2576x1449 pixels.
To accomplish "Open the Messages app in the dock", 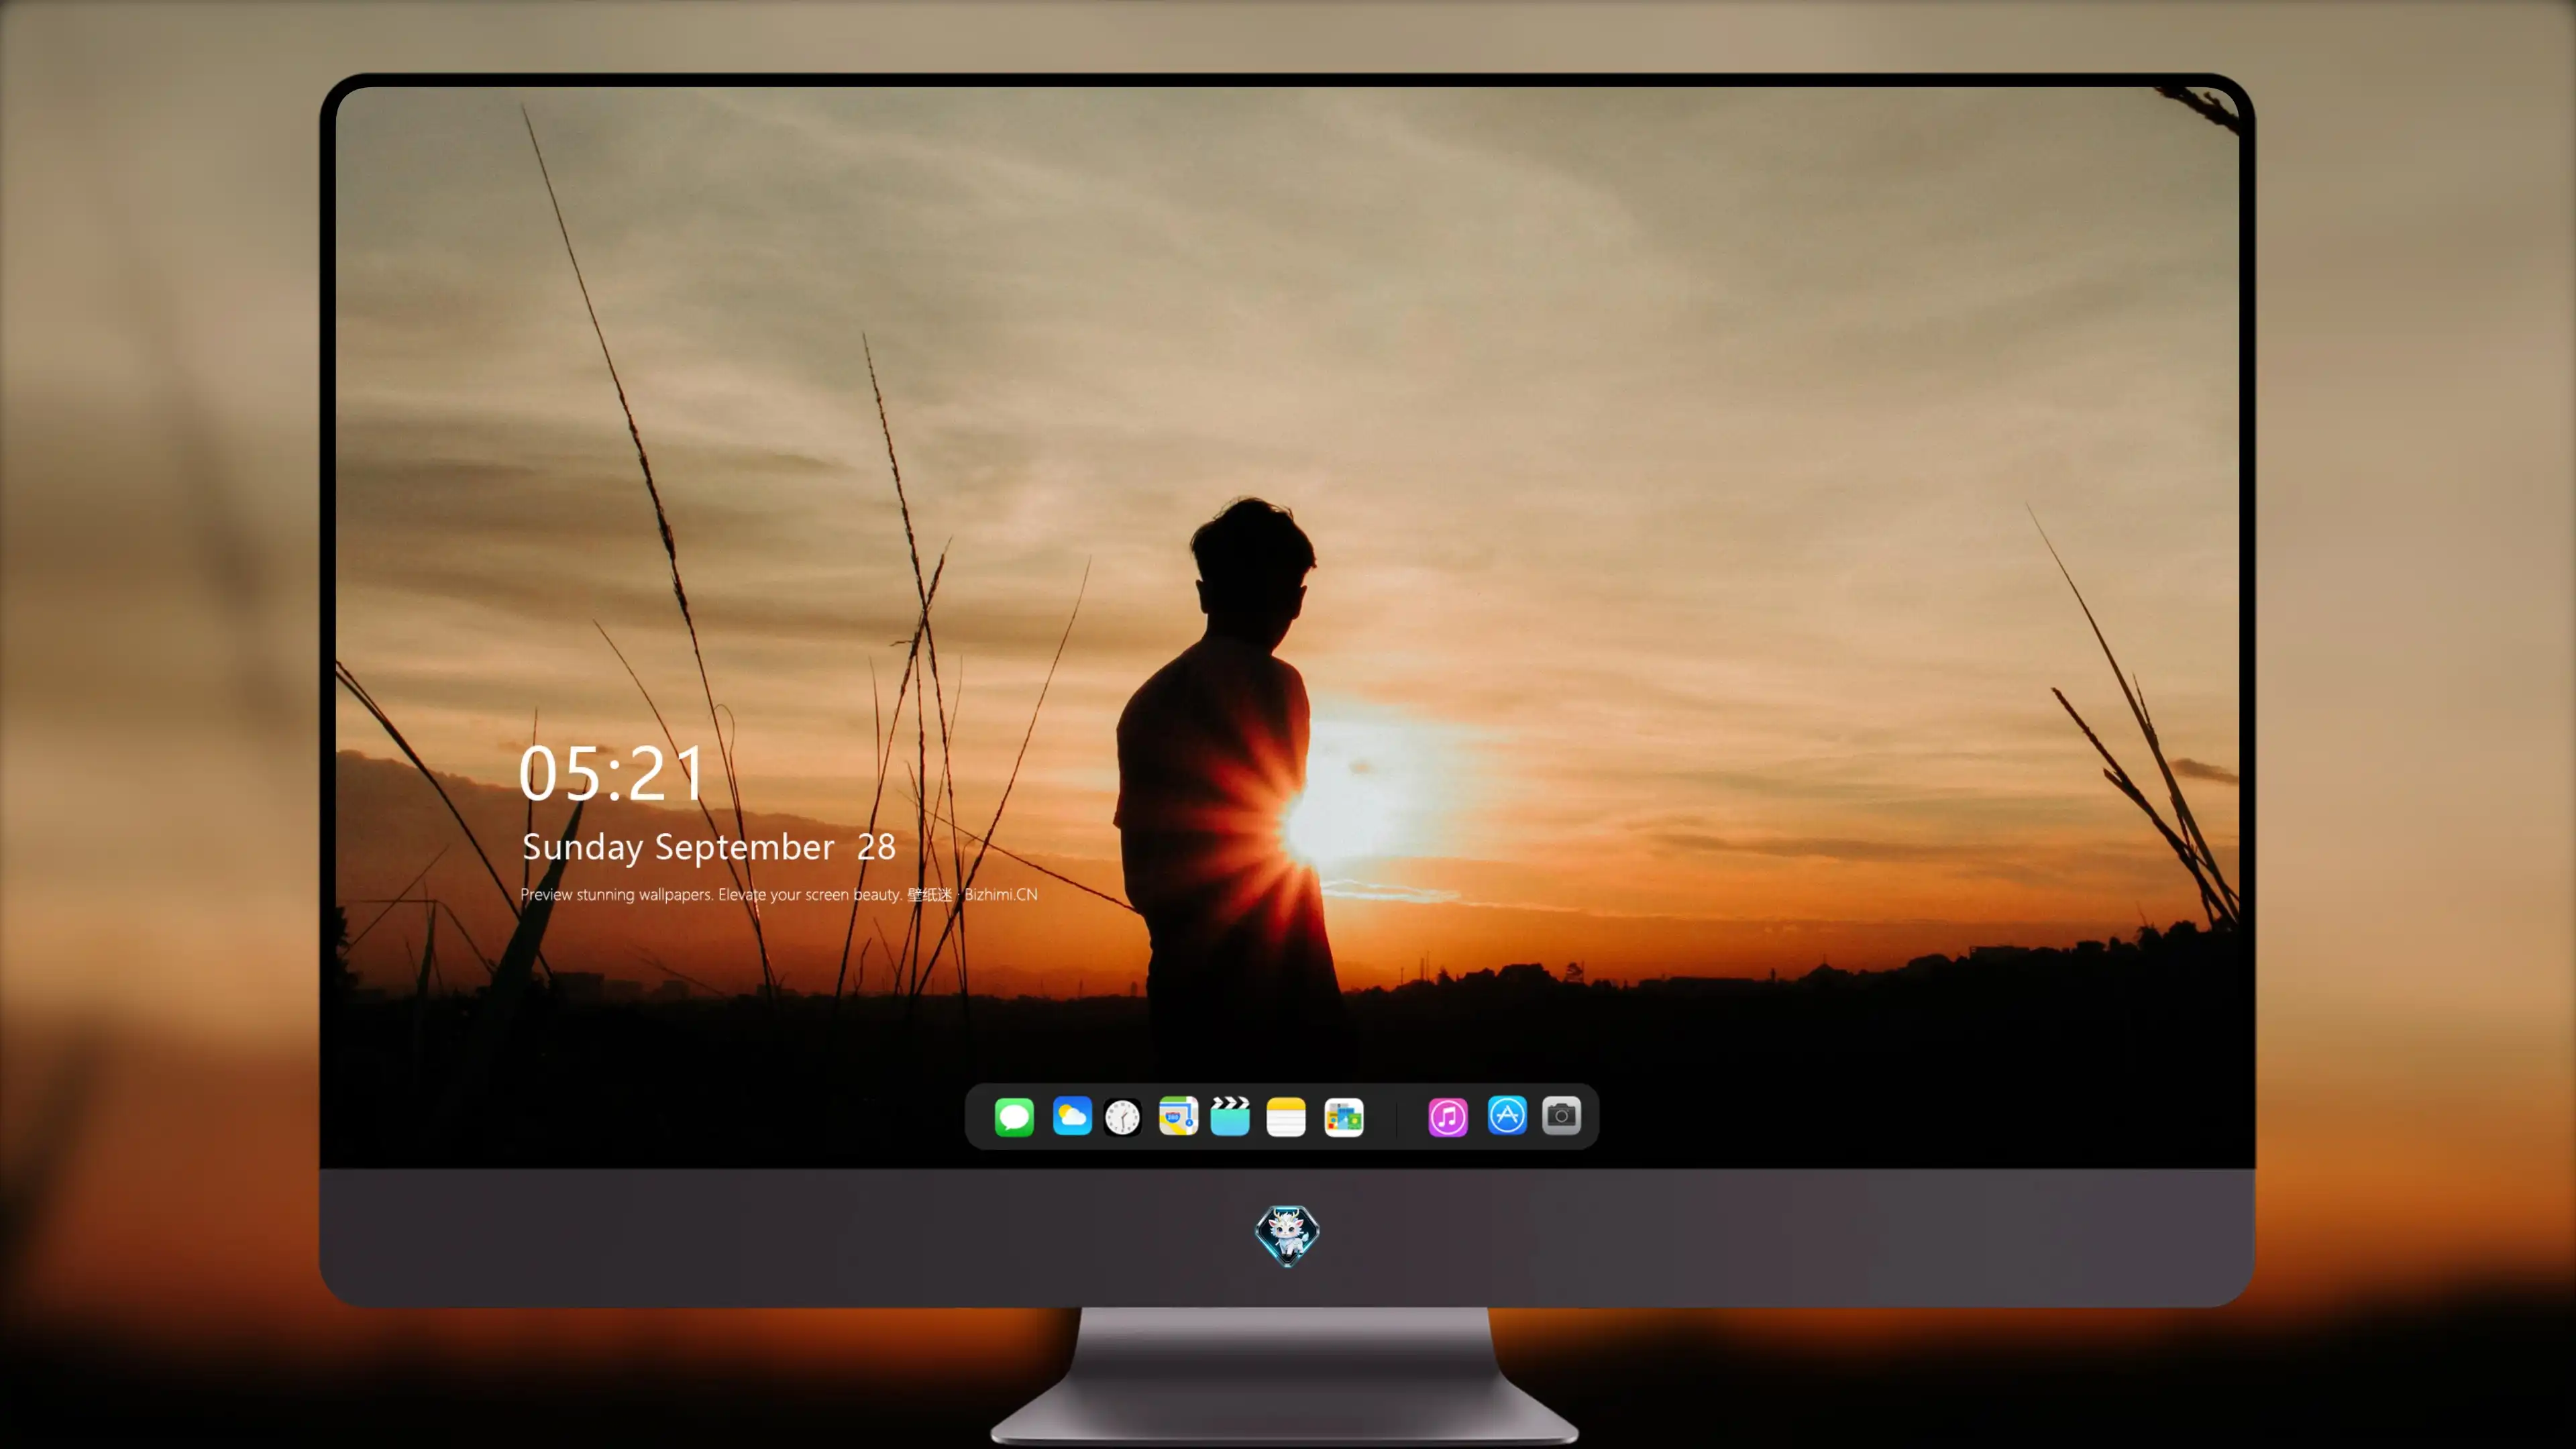I will [x=1014, y=1116].
